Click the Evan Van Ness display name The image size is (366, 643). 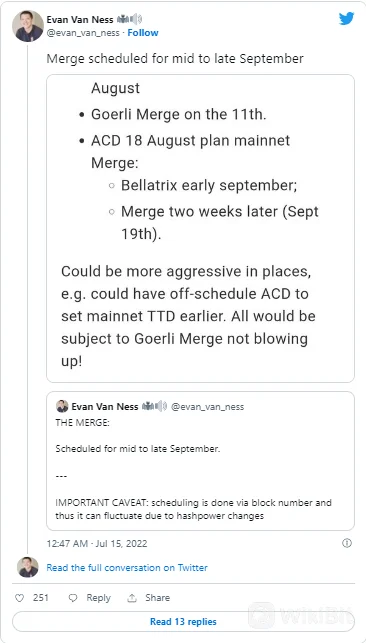coord(80,19)
